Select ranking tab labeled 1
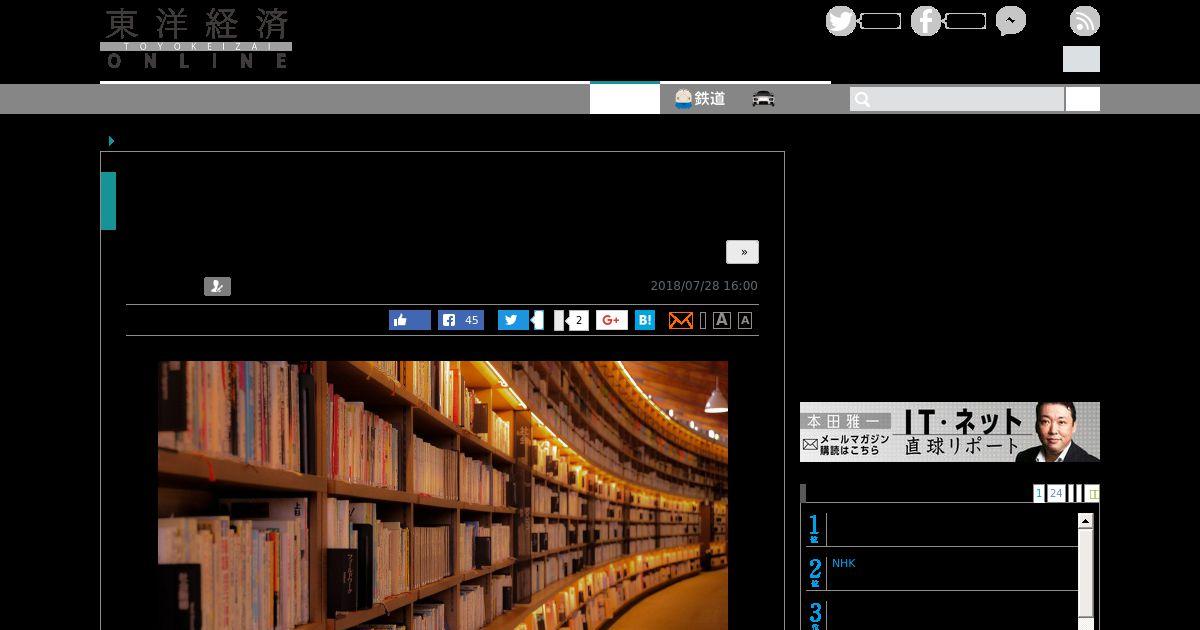 pyautogui.click(x=1039, y=493)
